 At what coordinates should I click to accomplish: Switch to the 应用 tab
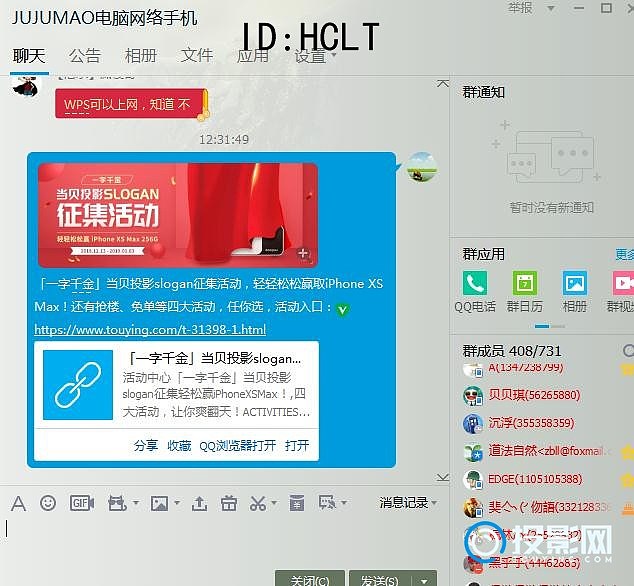point(253,56)
